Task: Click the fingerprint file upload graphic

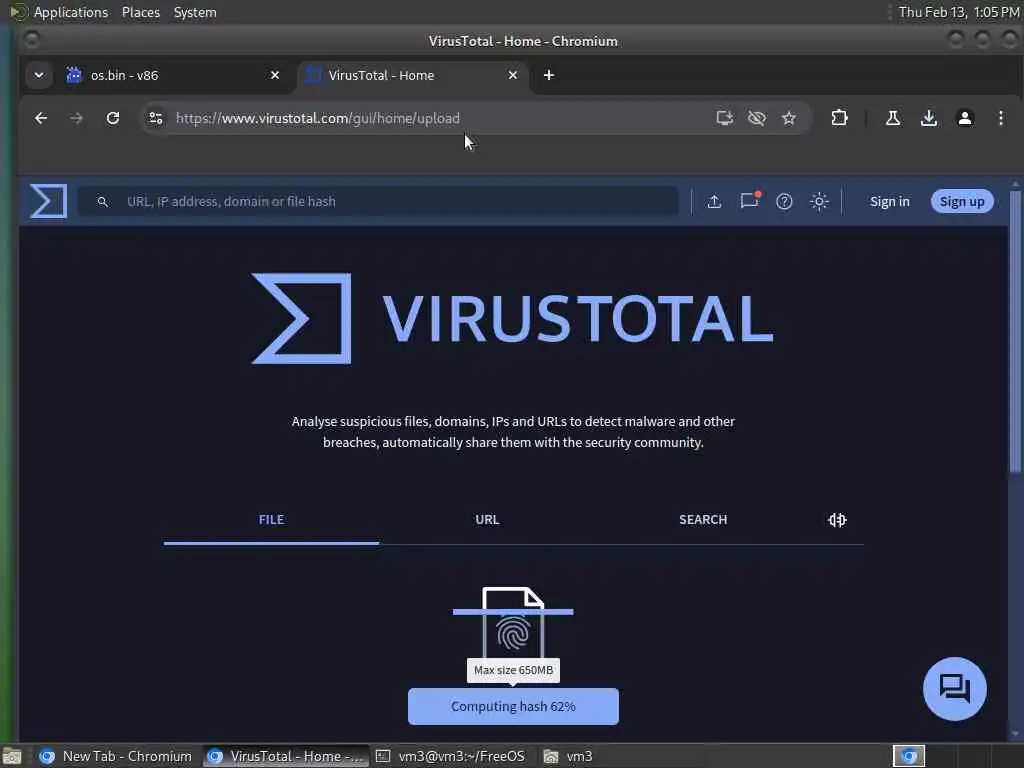Action: [x=513, y=624]
